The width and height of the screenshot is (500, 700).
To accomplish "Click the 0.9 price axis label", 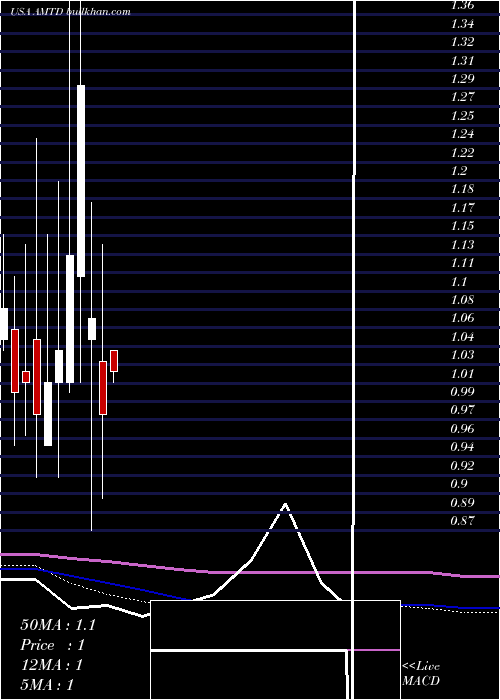I will (x=459, y=484).
